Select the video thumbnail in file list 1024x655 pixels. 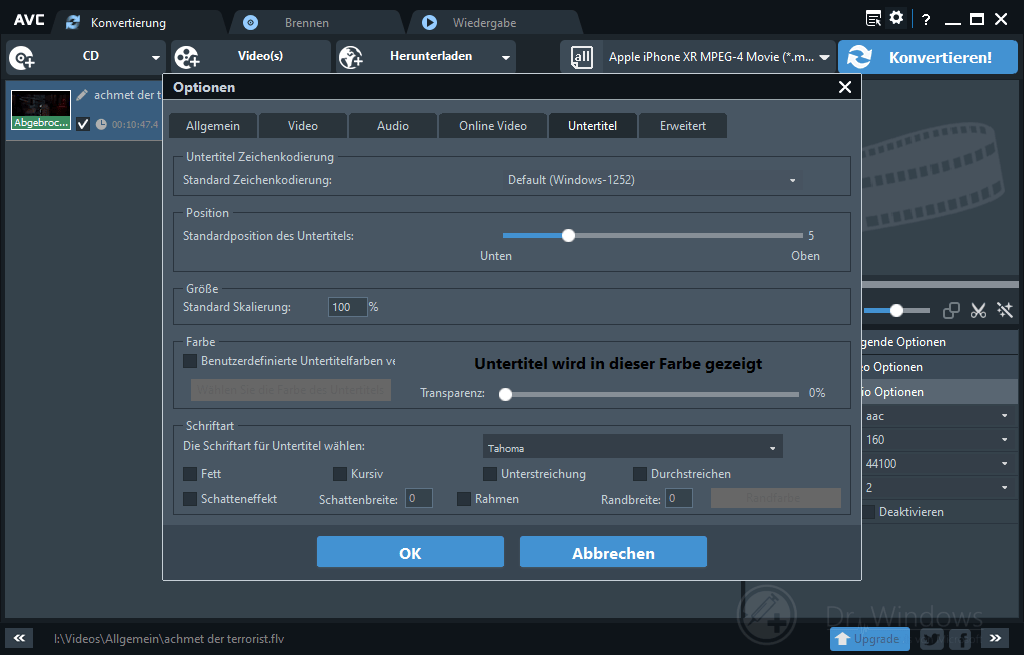coord(41,110)
